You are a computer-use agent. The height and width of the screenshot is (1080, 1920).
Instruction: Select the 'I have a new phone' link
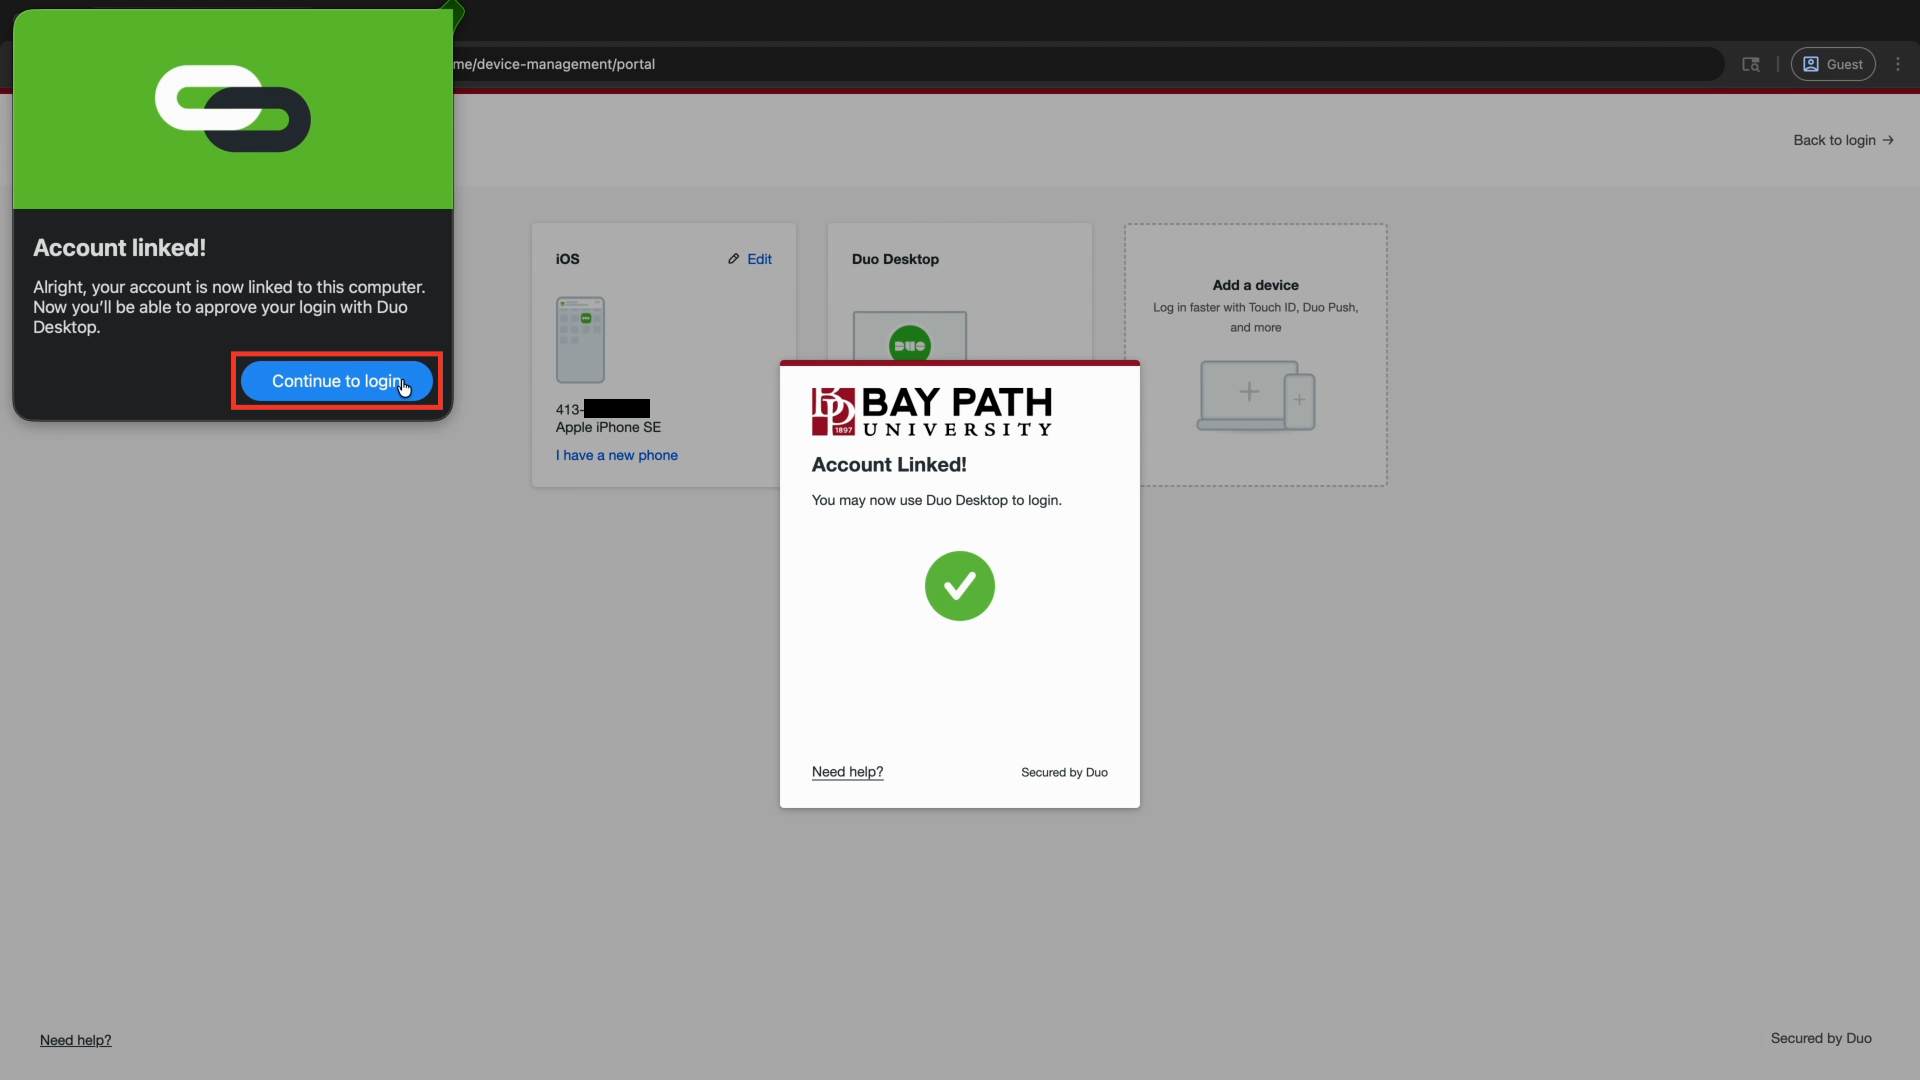(617, 455)
